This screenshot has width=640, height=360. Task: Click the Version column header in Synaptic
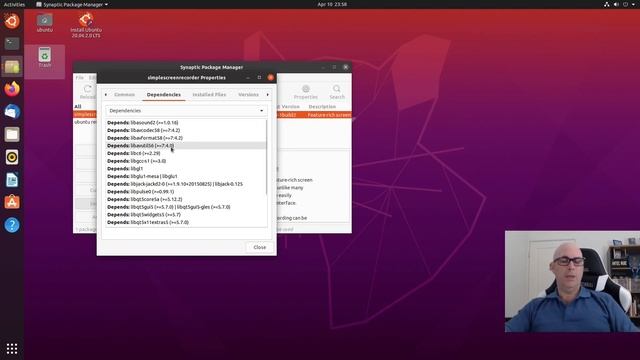pyautogui.click(x=291, y=107)
